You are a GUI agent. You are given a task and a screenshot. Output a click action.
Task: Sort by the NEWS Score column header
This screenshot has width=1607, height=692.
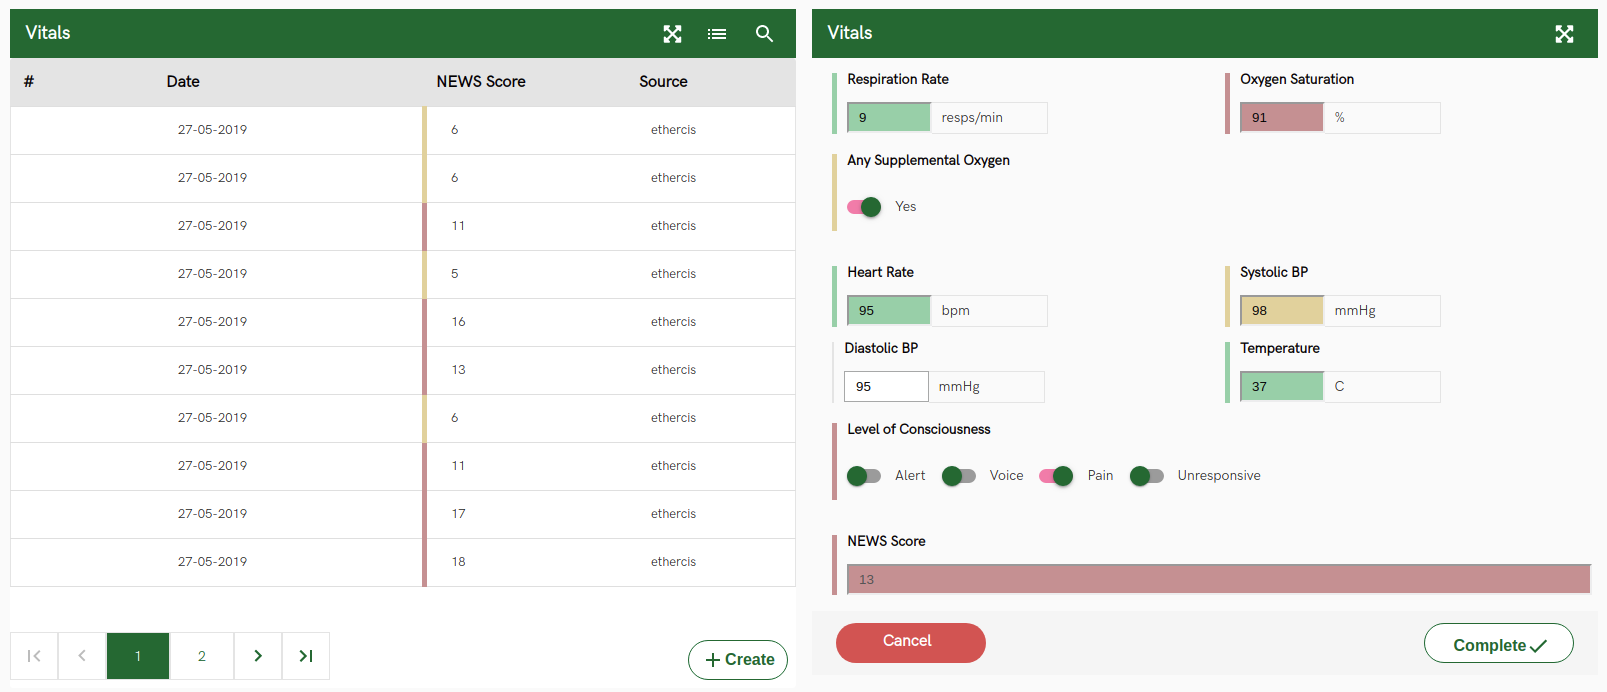coord(481,82)
